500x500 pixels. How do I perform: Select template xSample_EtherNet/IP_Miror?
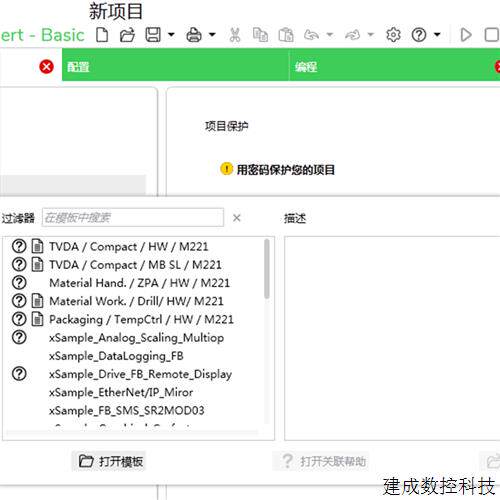[121, 392]
